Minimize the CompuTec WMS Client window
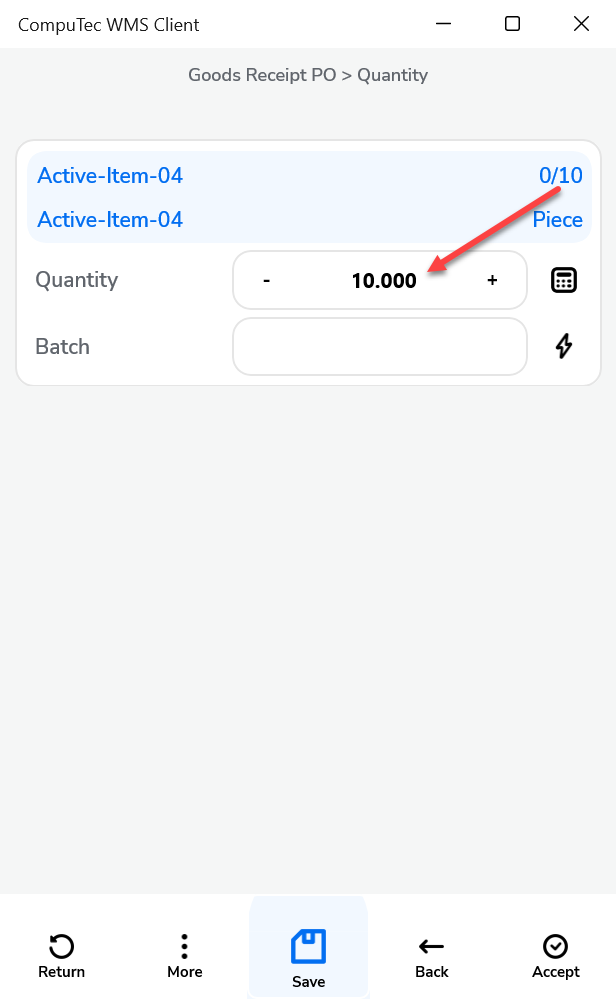 (443, 24)
